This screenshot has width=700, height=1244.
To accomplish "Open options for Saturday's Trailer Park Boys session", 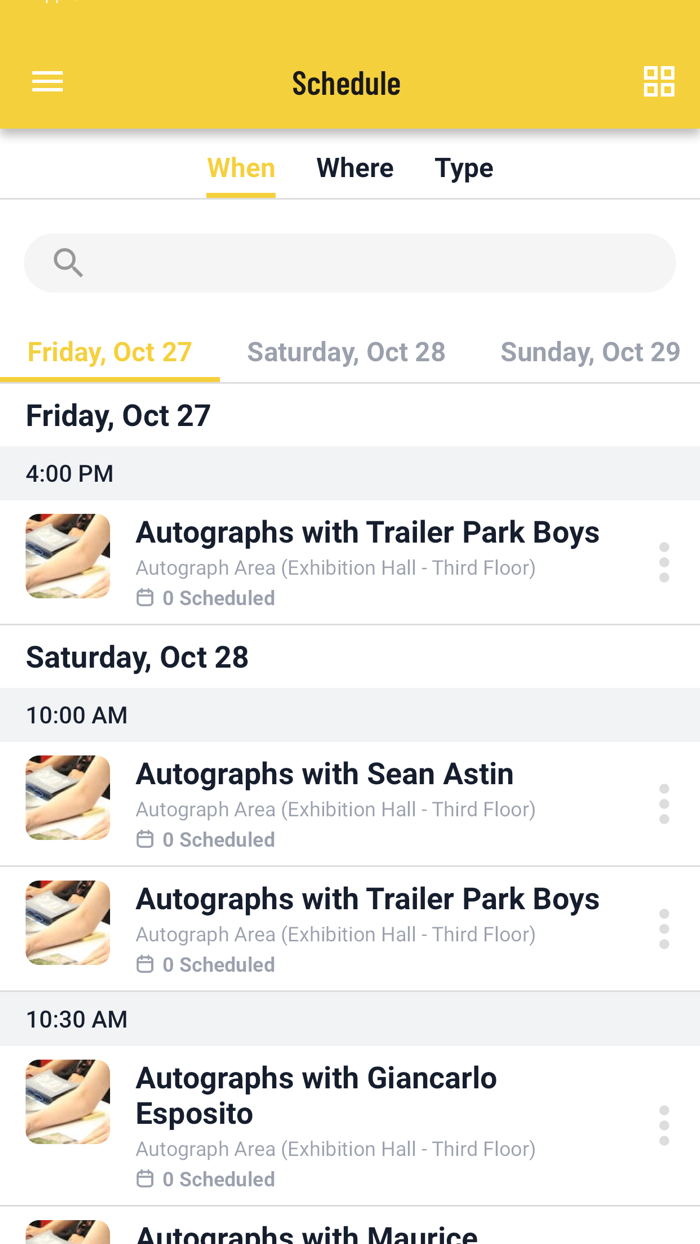I will click(664, 928).
